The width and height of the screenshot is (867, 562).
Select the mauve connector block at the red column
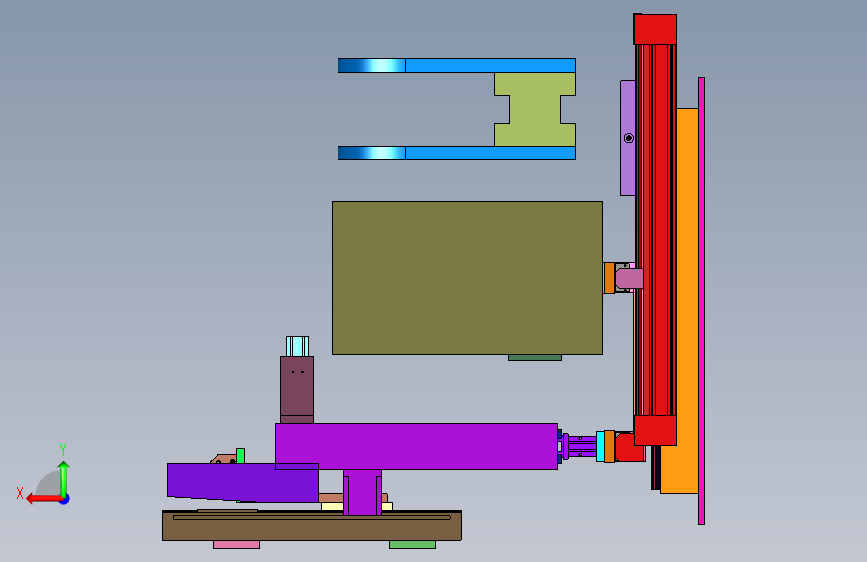click(629, 278)
